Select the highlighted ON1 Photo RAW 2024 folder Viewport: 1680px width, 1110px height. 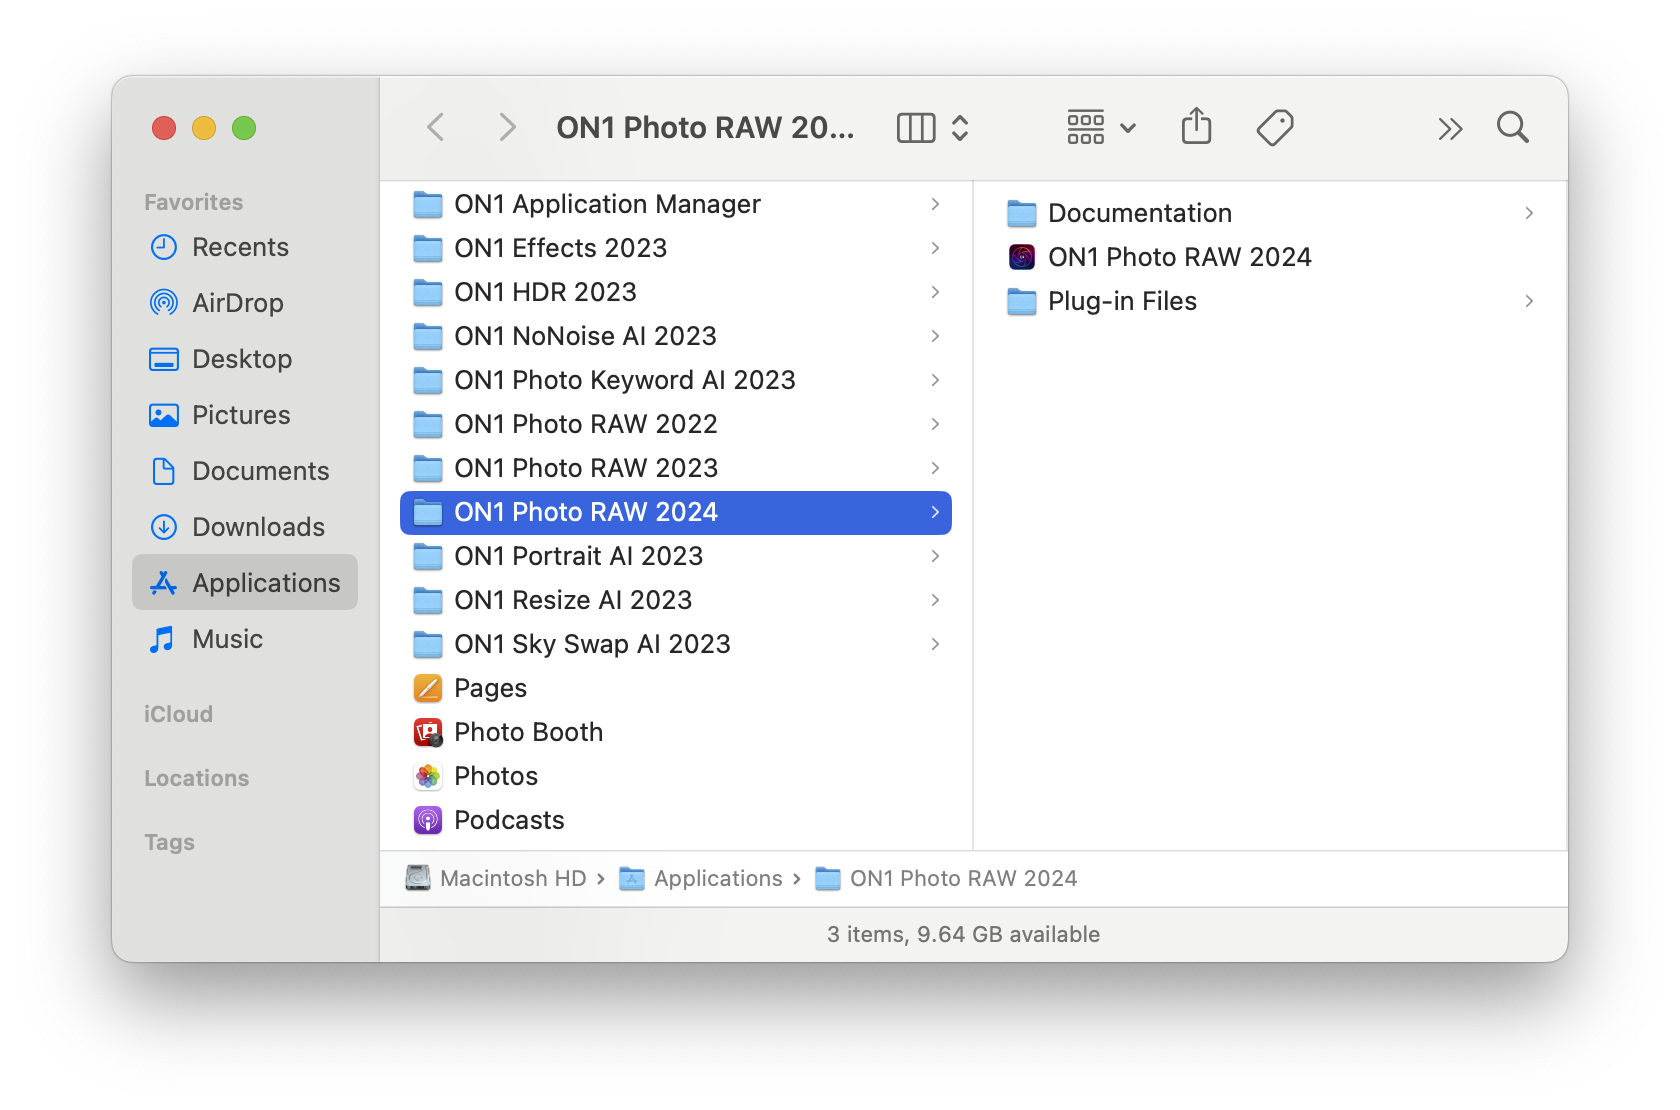point(676,512)
